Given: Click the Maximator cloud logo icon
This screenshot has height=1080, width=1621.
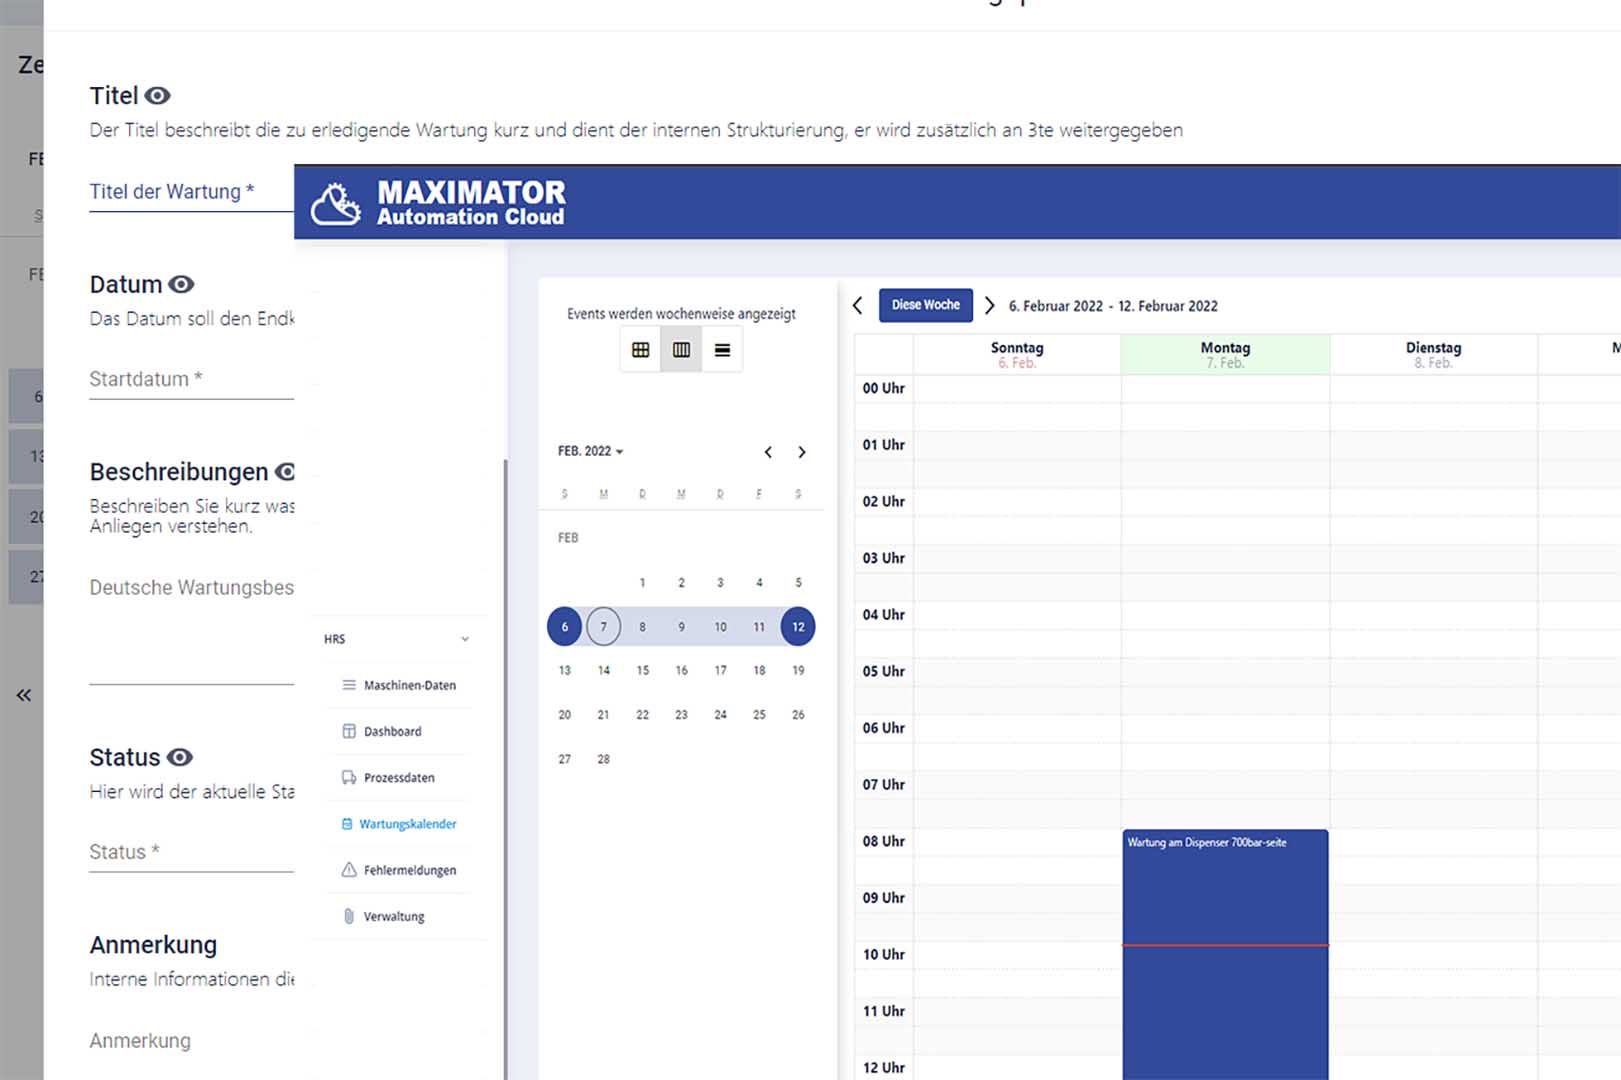Looking at the screenshot, I should click(x=335, y=203).
